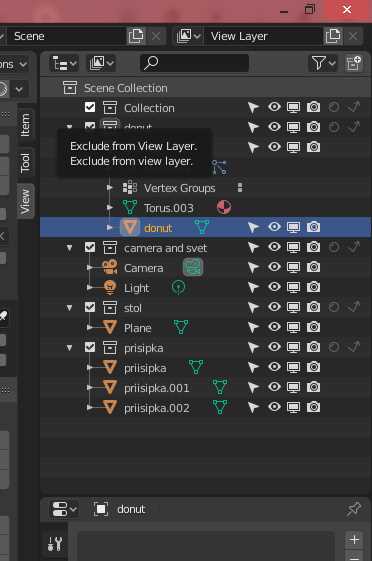Select the Scene Collection row

205,88
